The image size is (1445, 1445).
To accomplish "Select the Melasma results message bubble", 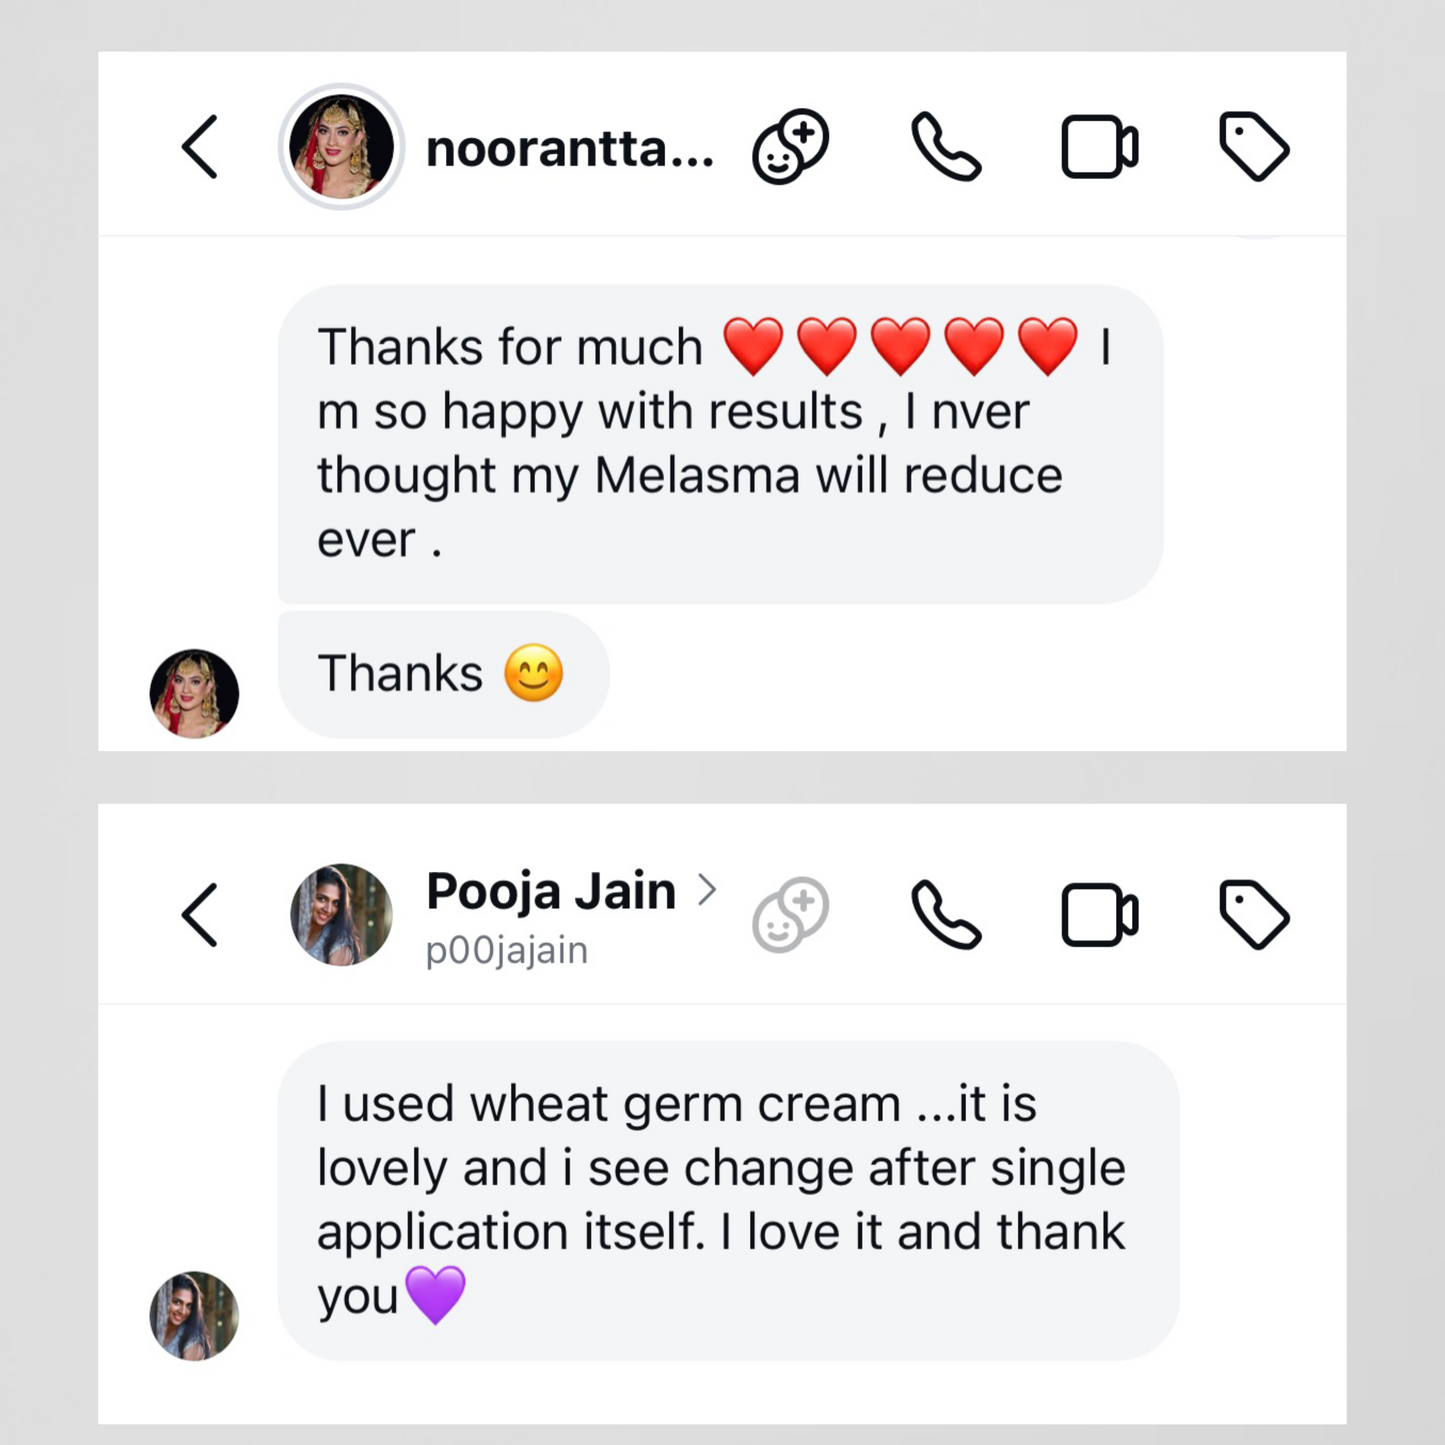I will 717,441.
